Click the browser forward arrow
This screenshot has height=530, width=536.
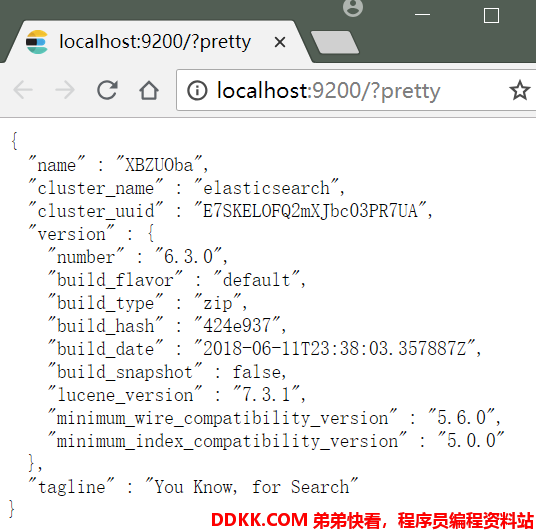tap(65, 90)
